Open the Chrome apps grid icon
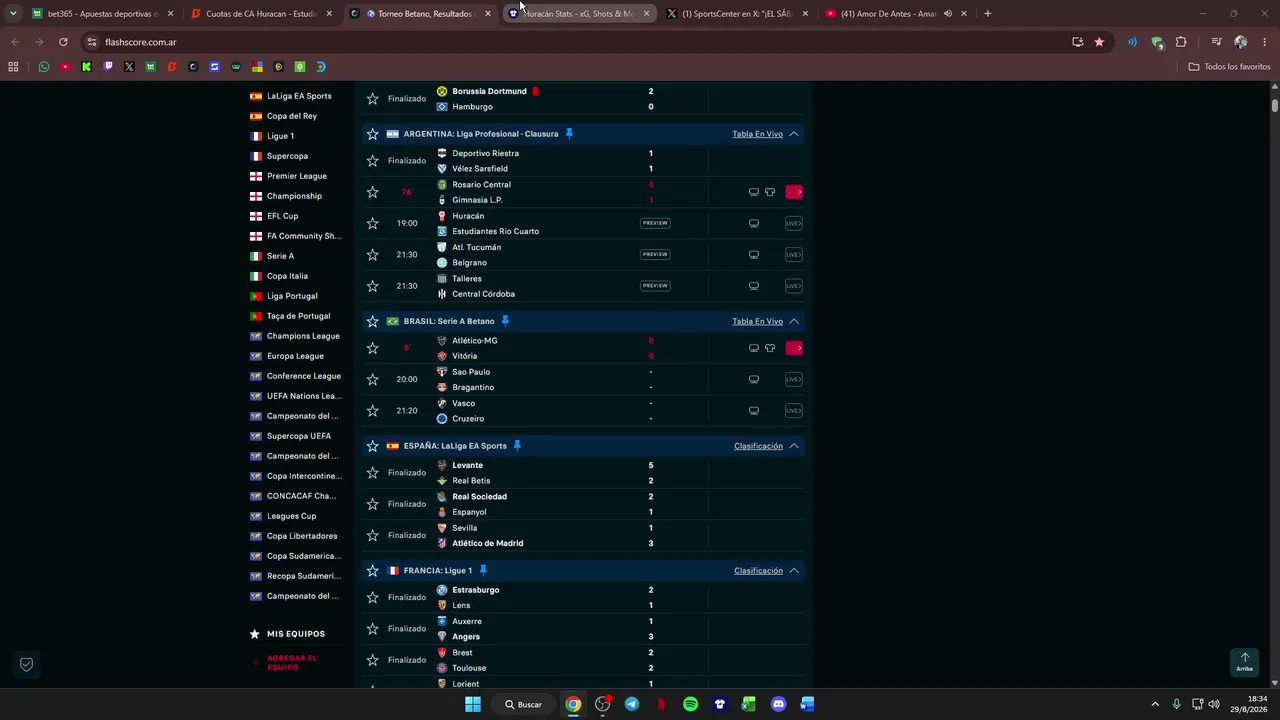The width and height of the screenshot is (1280, 720). pos(13,67)
